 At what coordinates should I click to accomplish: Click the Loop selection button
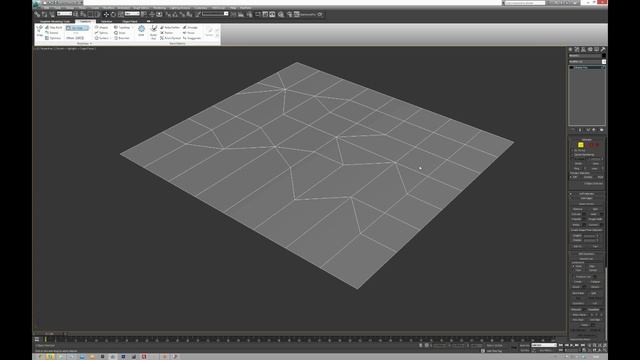pos(595,168)
